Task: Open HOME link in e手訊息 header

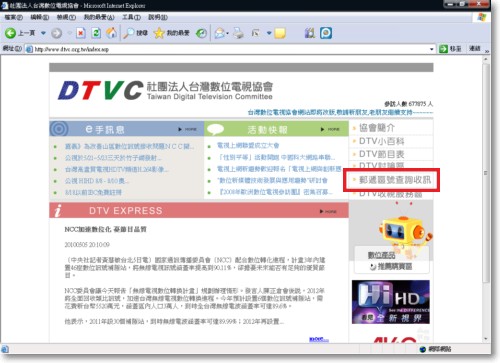Action: coord(188,129)
